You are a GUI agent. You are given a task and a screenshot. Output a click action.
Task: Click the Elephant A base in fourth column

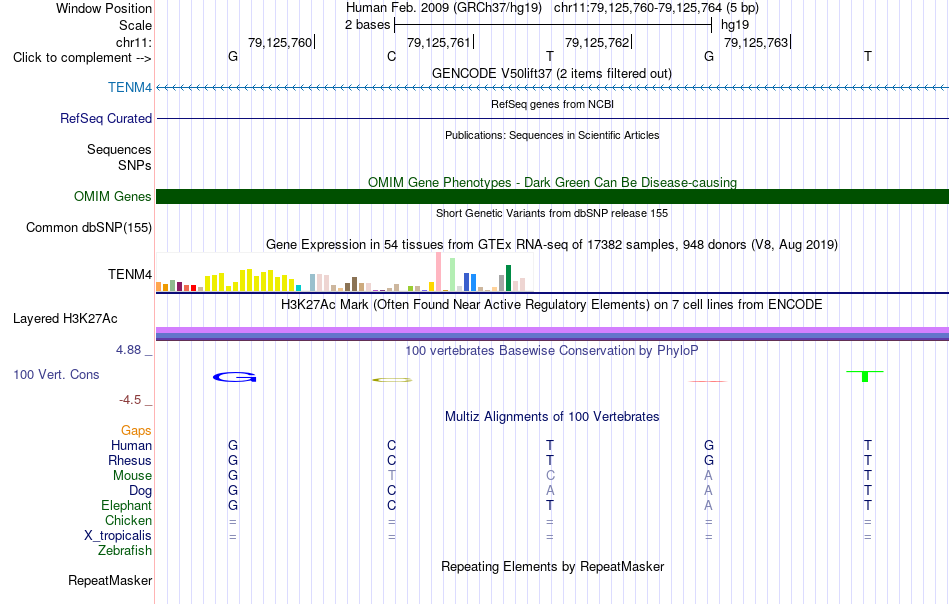coord(708,505)
